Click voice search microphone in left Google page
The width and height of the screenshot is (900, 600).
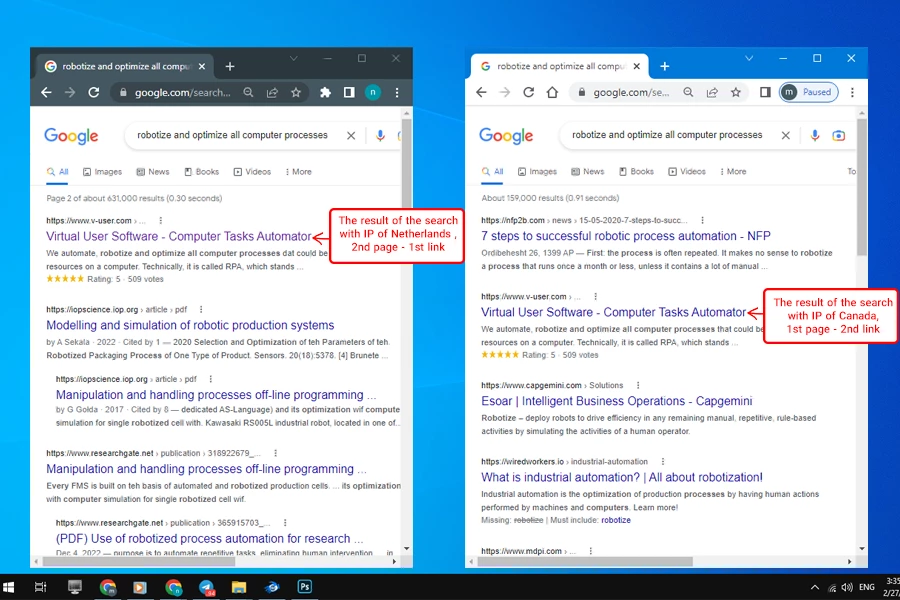pyautogui.click(x=380, y=136)
